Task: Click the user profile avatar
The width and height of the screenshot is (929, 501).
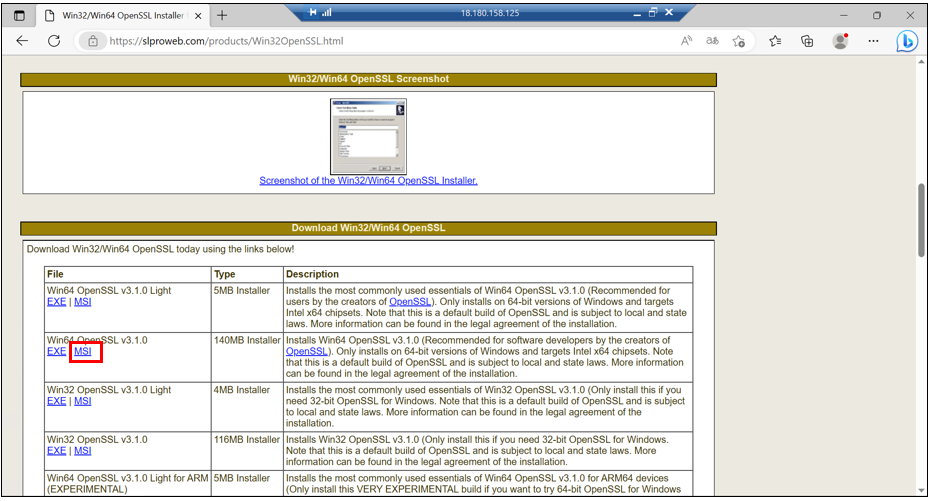Action: pyautogui.click(x=840, y=41)
